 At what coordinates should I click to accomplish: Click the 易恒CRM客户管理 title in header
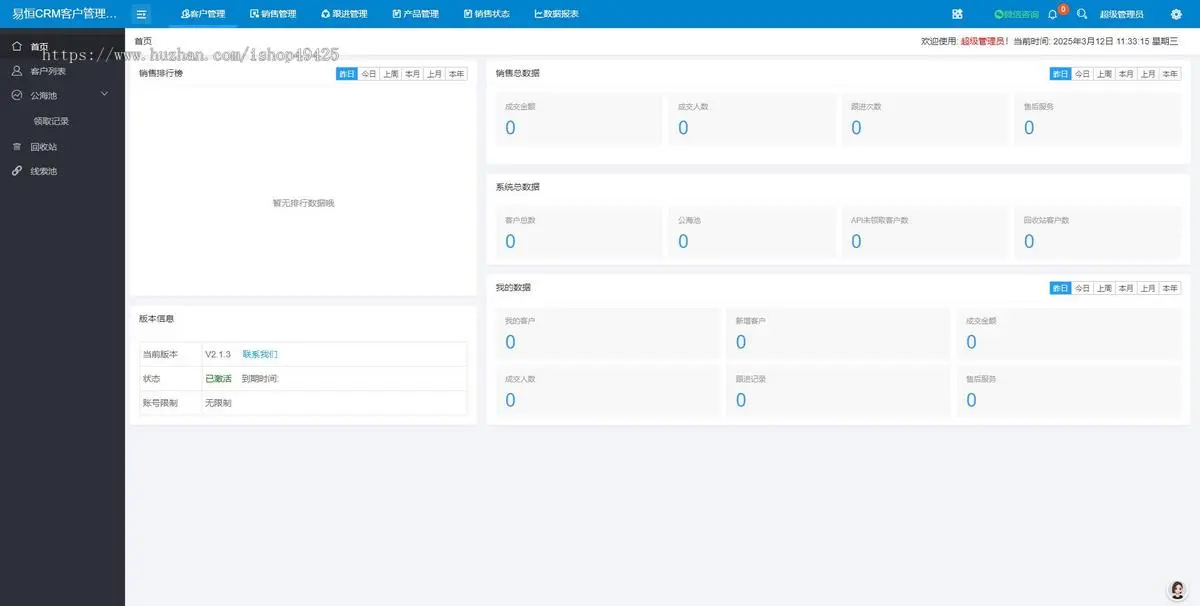click(64, 14)
